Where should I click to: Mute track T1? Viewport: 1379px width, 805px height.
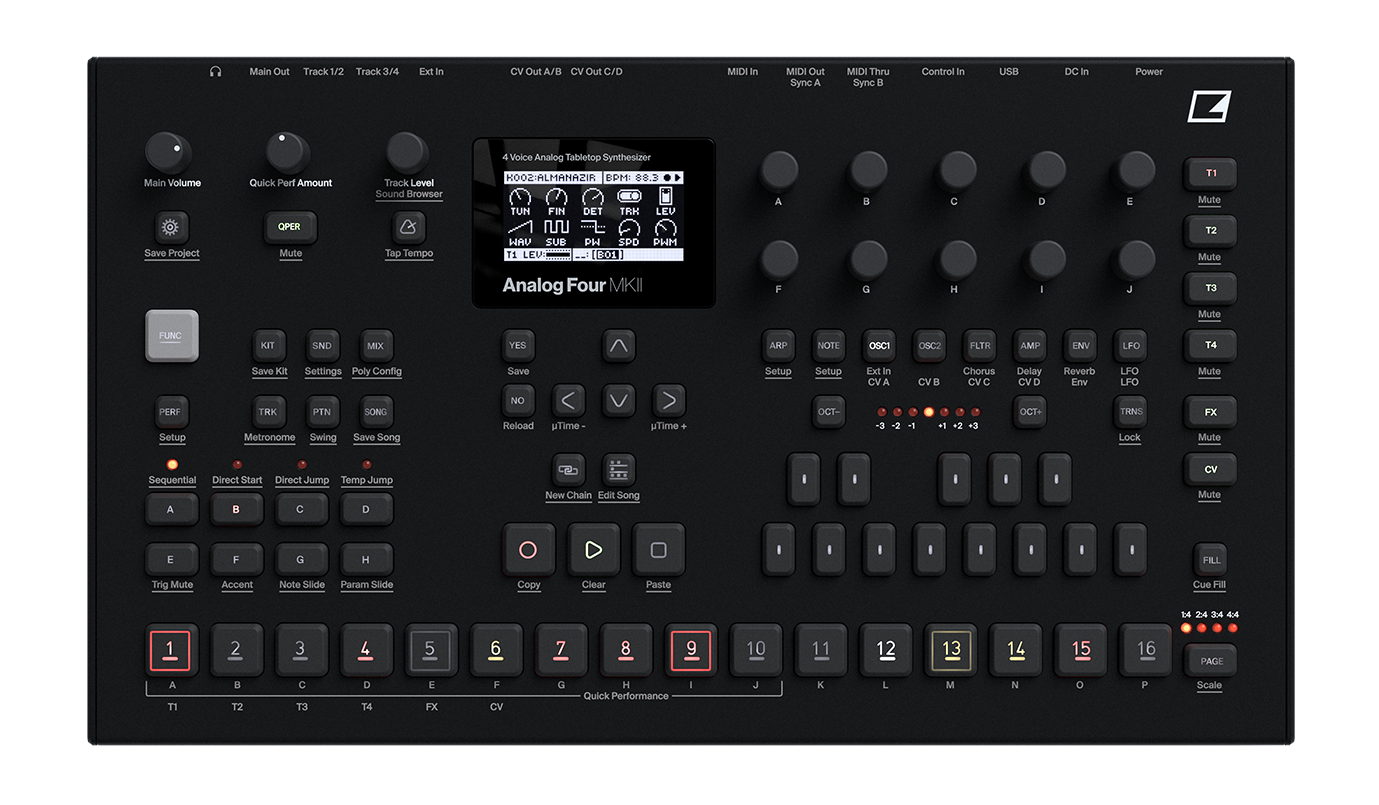click(1210, 172)
